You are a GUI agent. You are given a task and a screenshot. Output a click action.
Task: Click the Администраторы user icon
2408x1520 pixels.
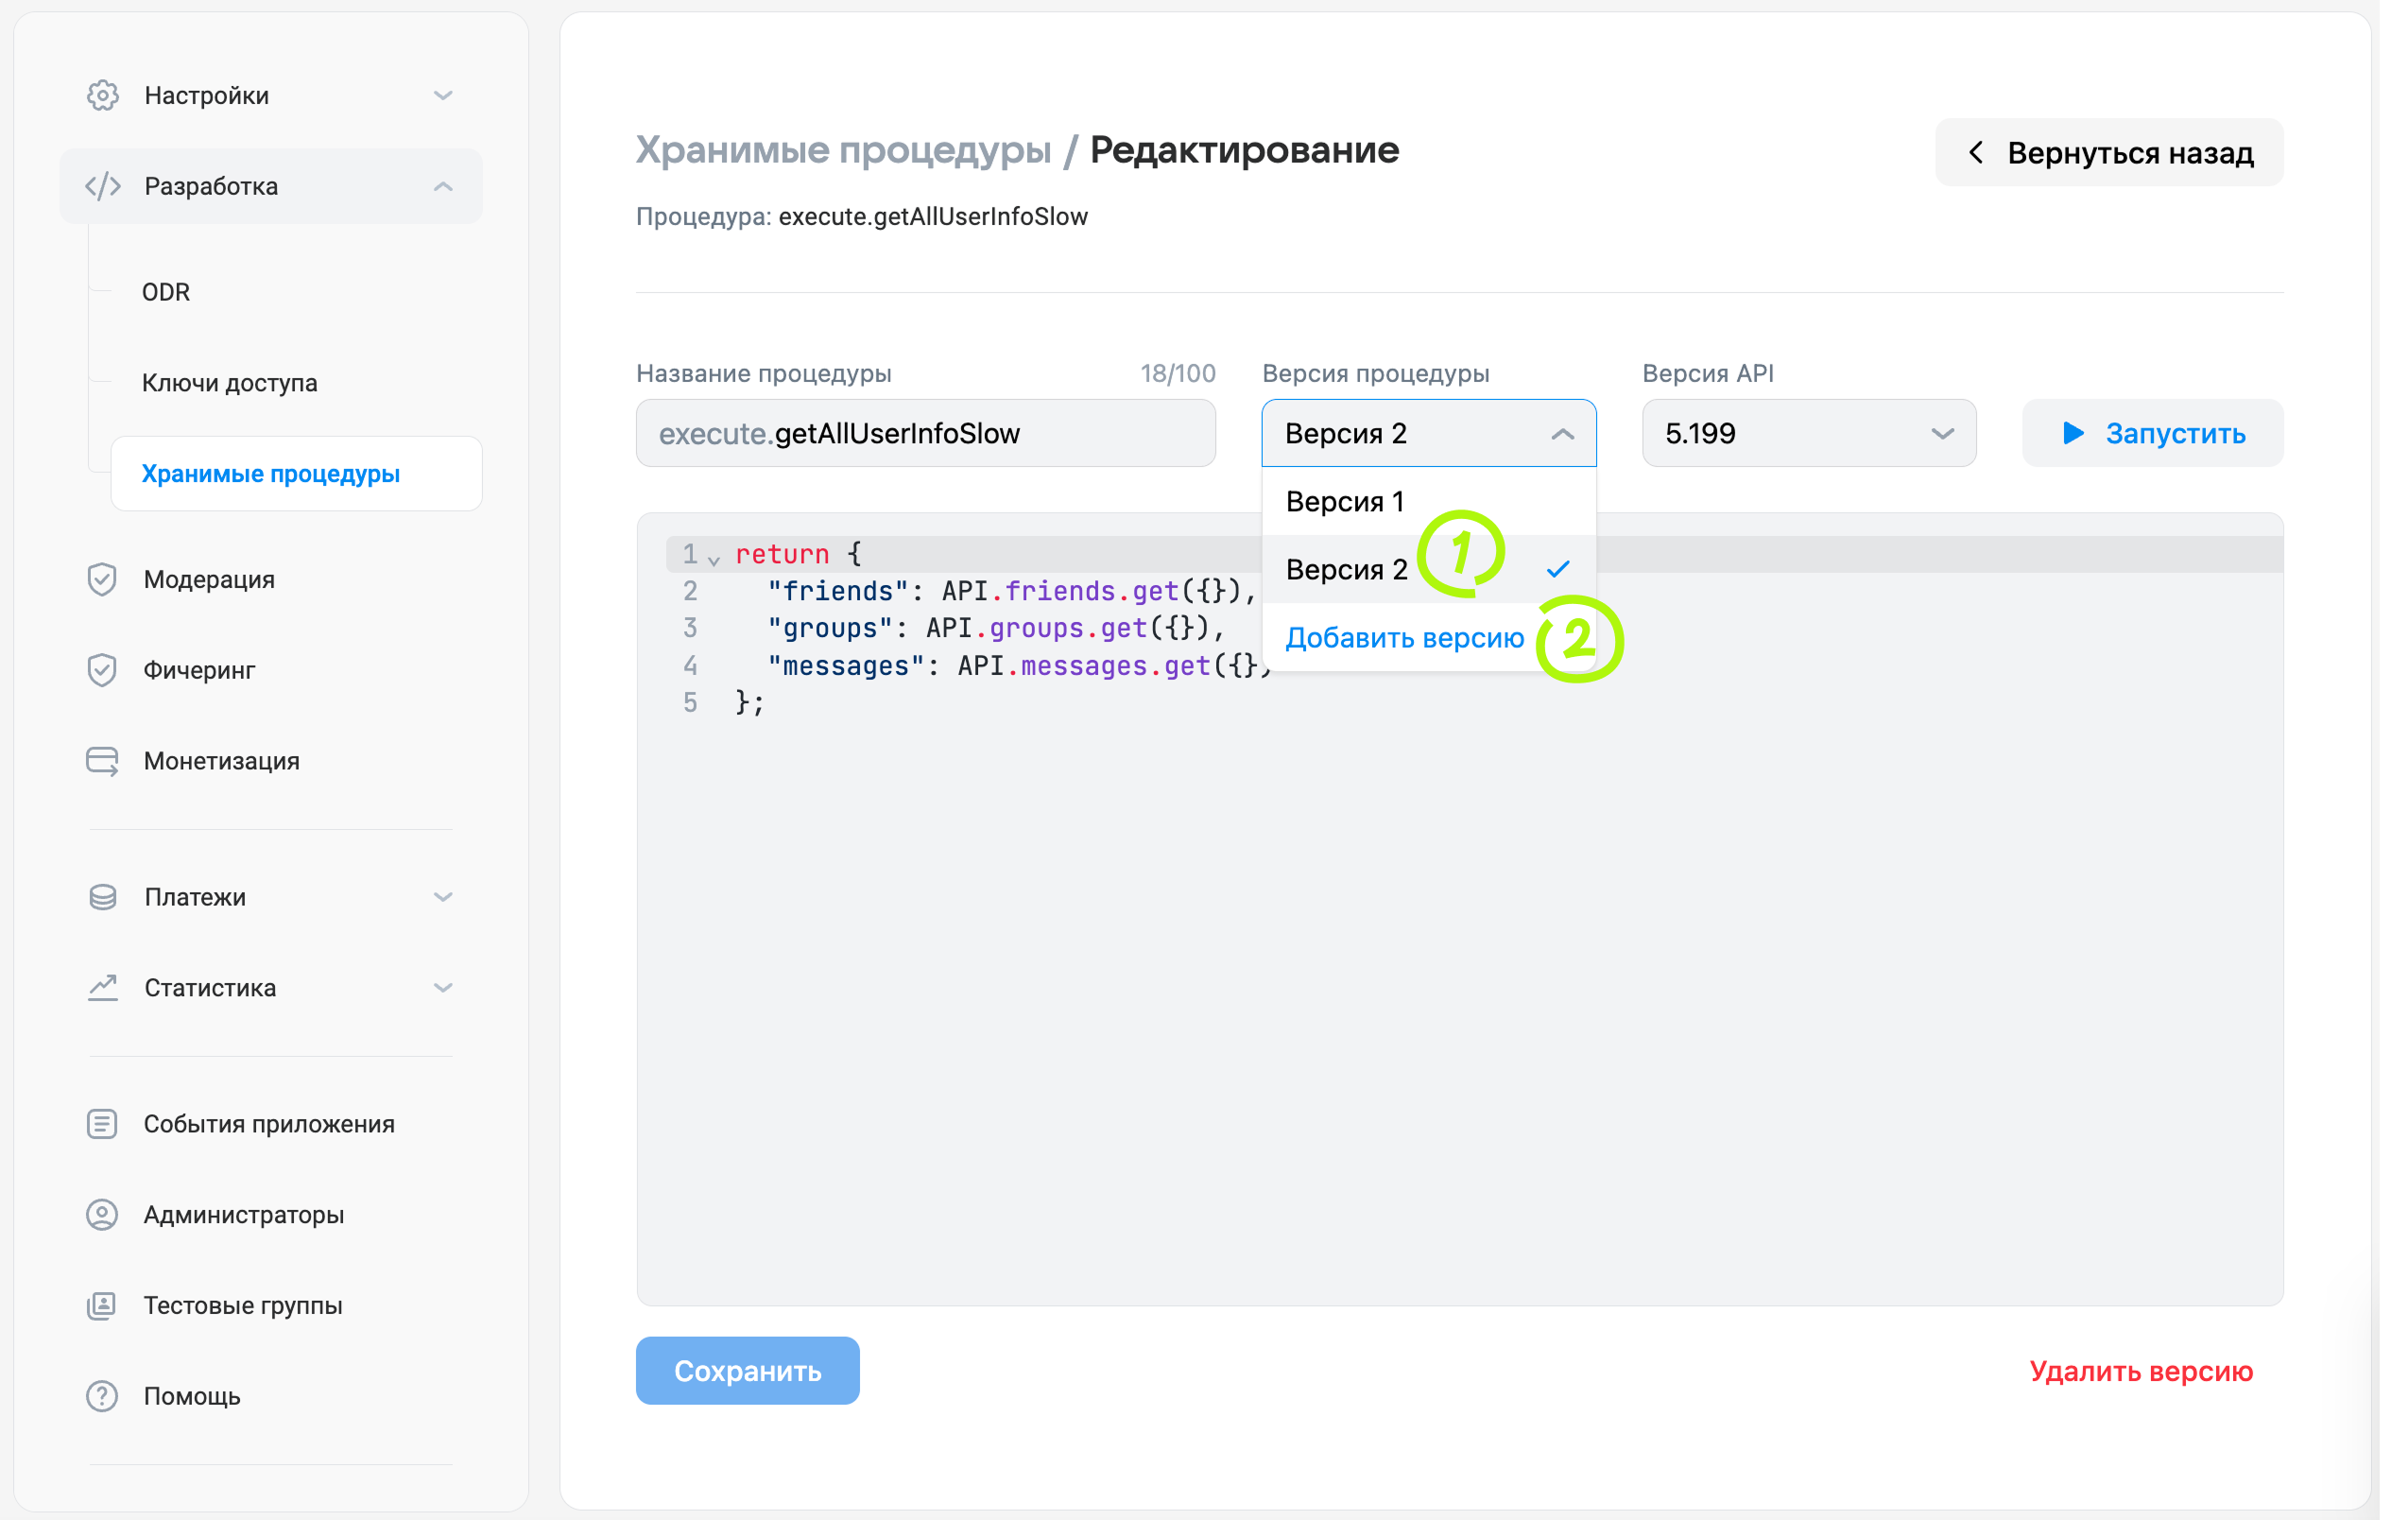click(x=102, y=1215)
